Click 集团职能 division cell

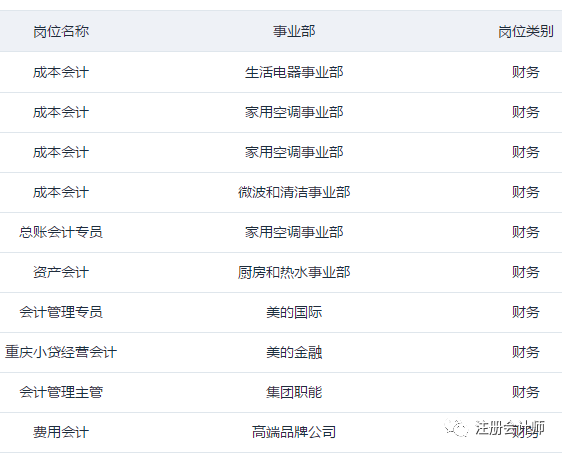(294, 392)
